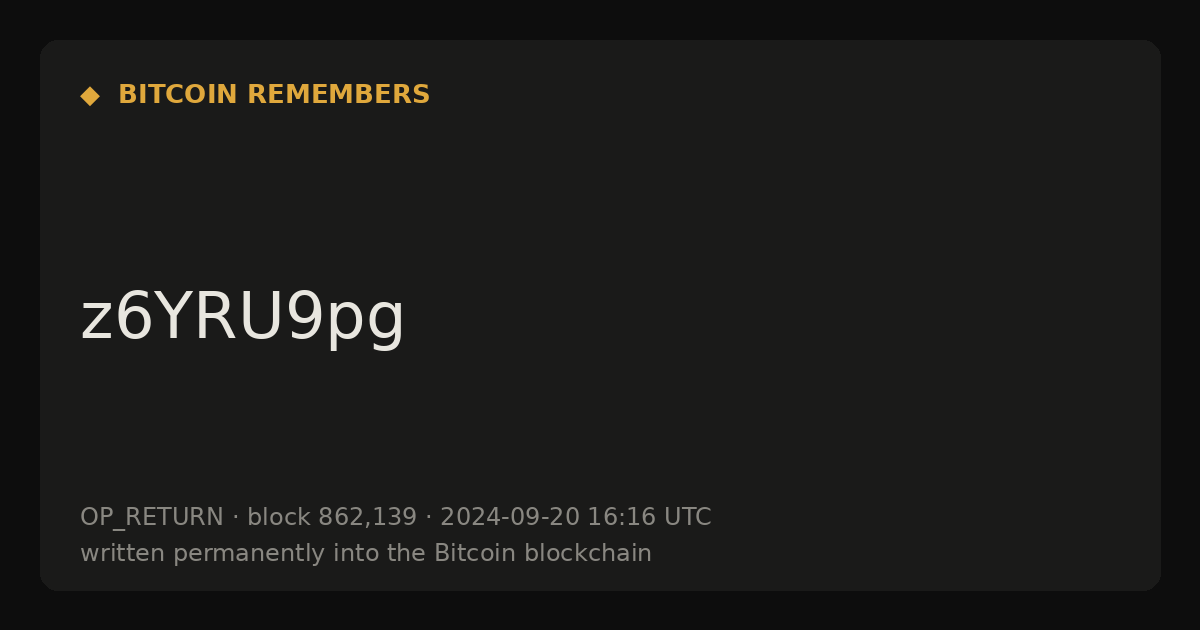Select the message text z6YRU9pg
Screen dimensions: 1200x630
click(242, 318)
